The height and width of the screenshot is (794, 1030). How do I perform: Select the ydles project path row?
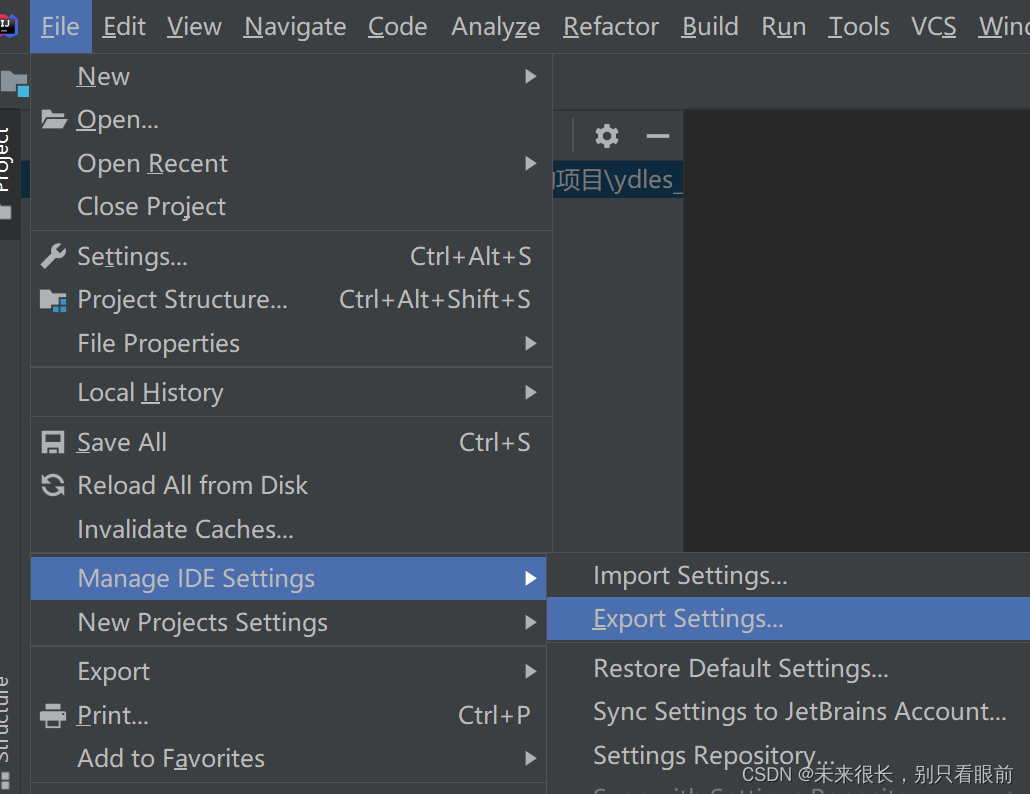click(617, 179)
